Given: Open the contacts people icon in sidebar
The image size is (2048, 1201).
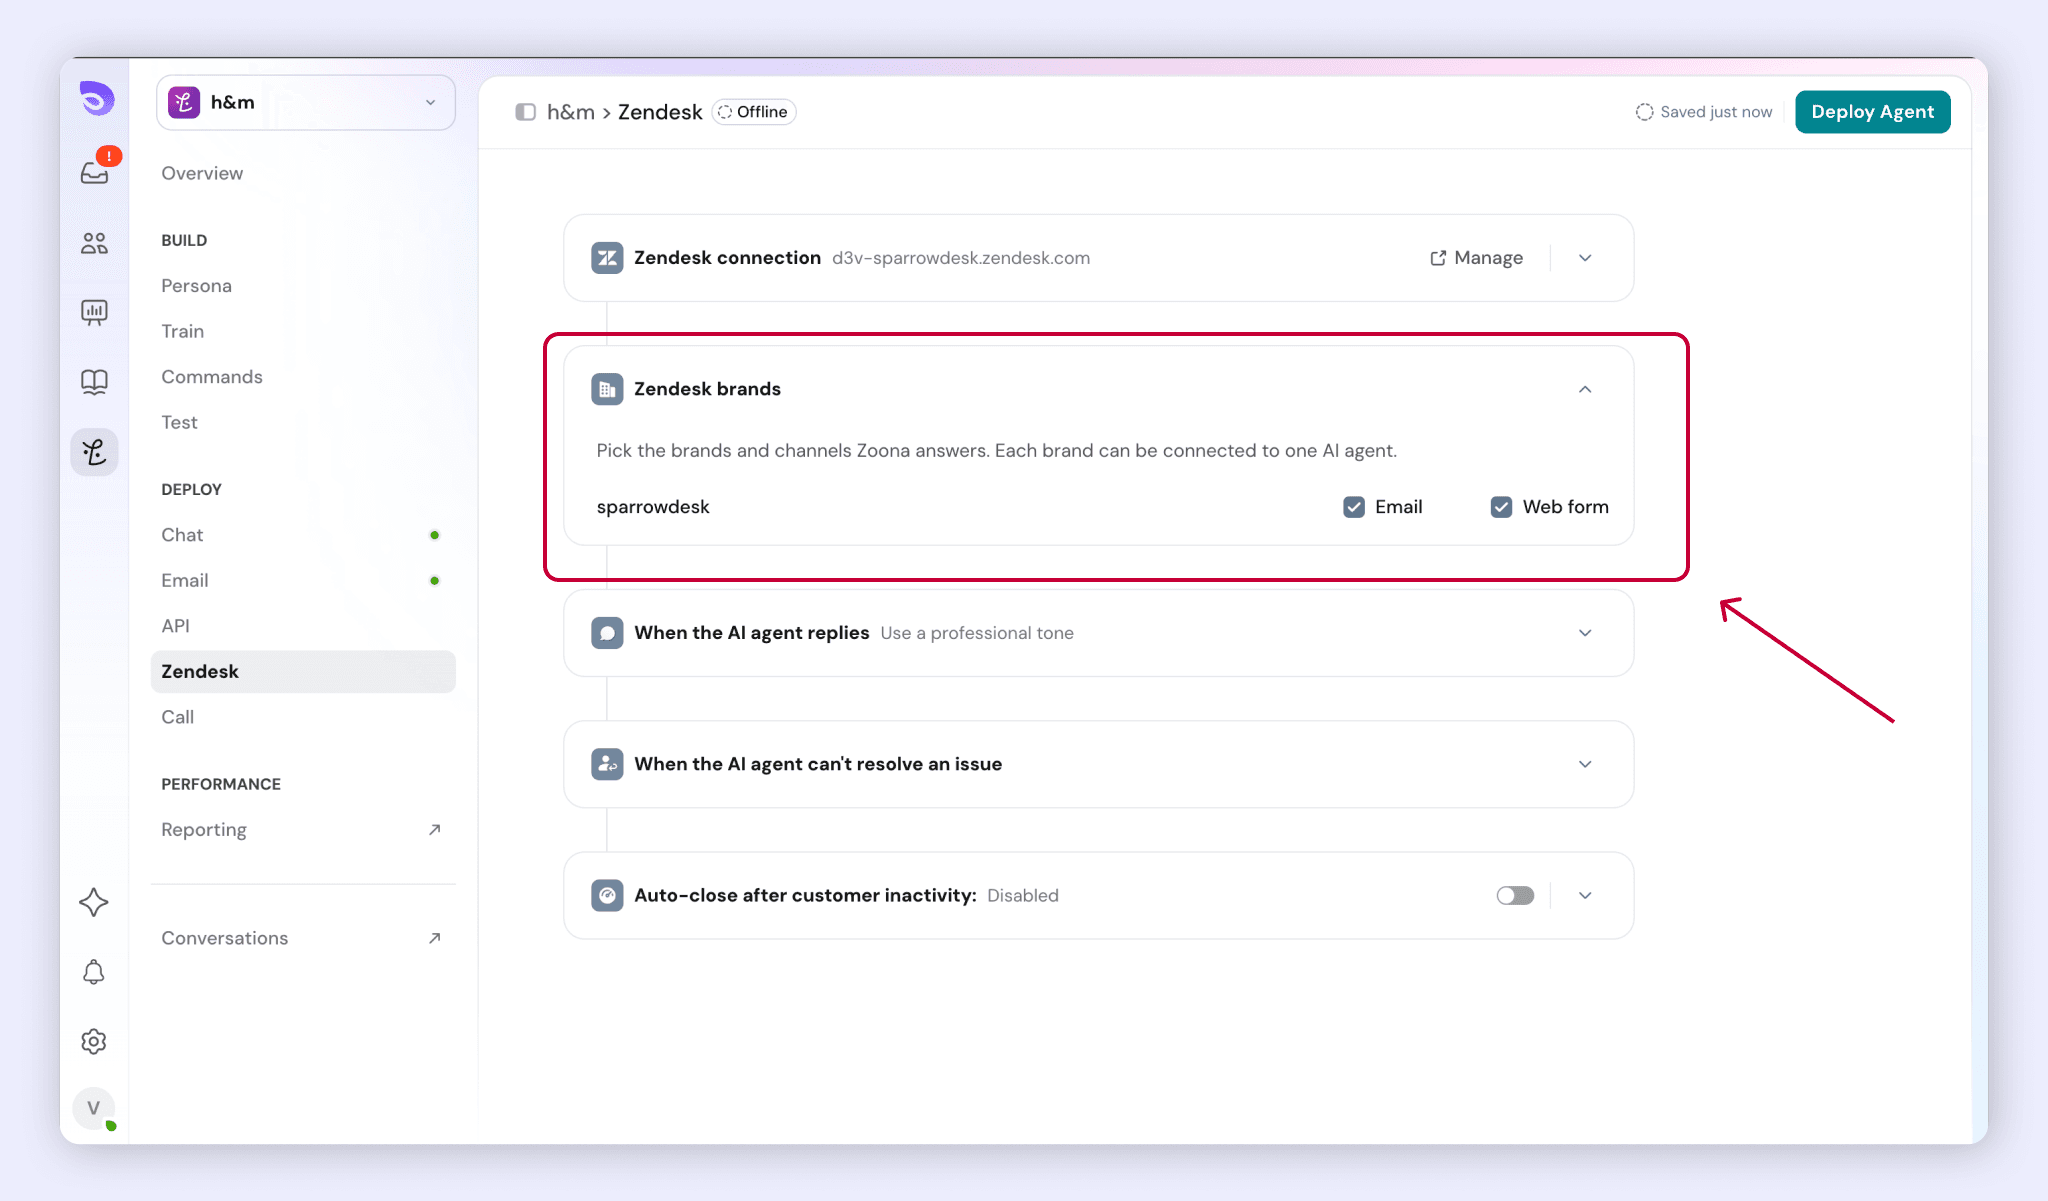Looking at the screenshot, I should [94, 243].
